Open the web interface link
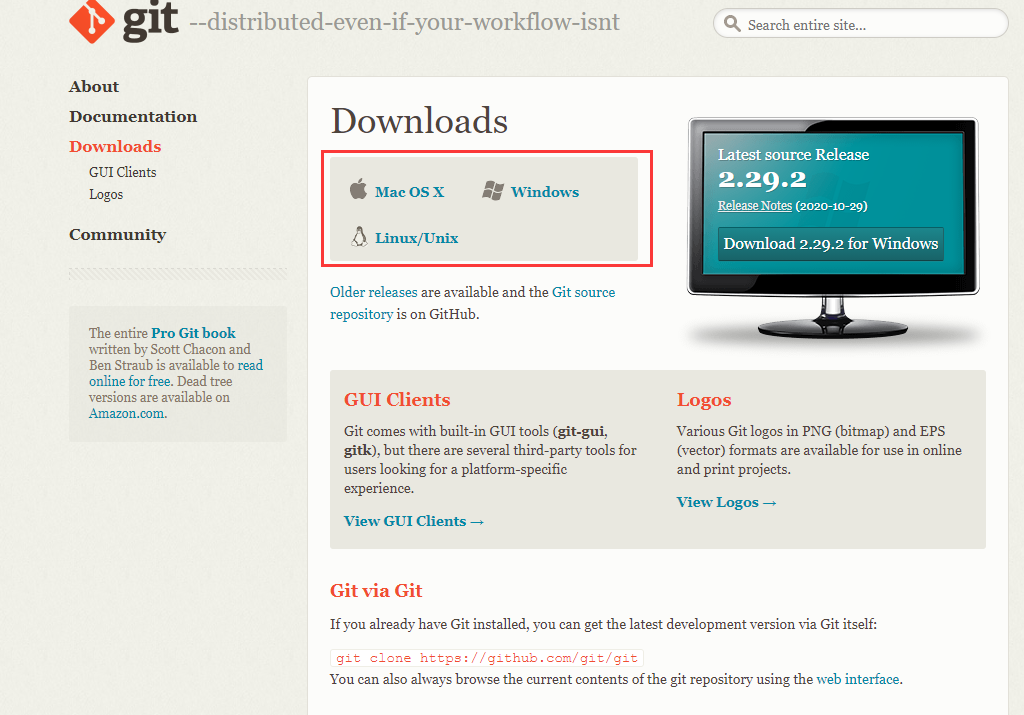Viewport: 1024px width, 715px height. [x=858, y=679]
